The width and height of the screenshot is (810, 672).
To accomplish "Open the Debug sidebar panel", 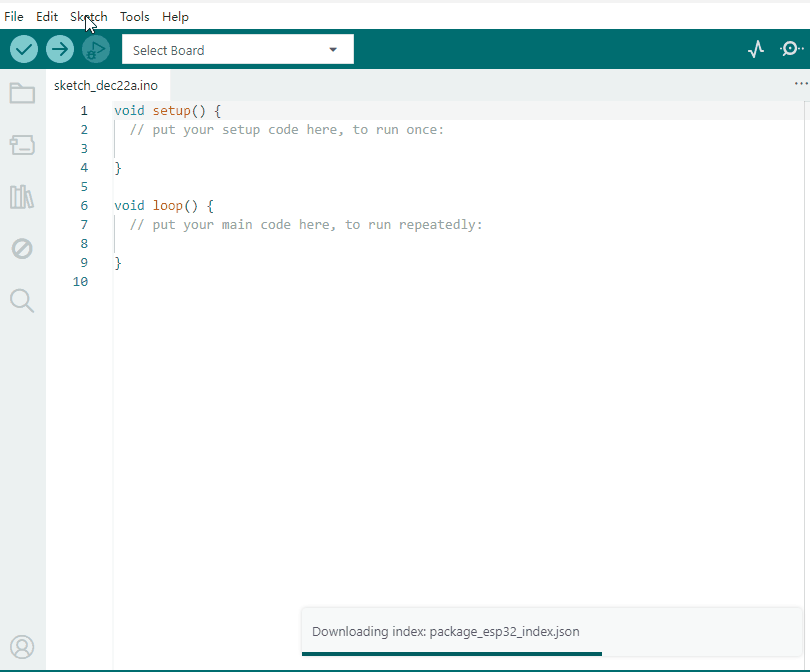I will coord(22,248).
